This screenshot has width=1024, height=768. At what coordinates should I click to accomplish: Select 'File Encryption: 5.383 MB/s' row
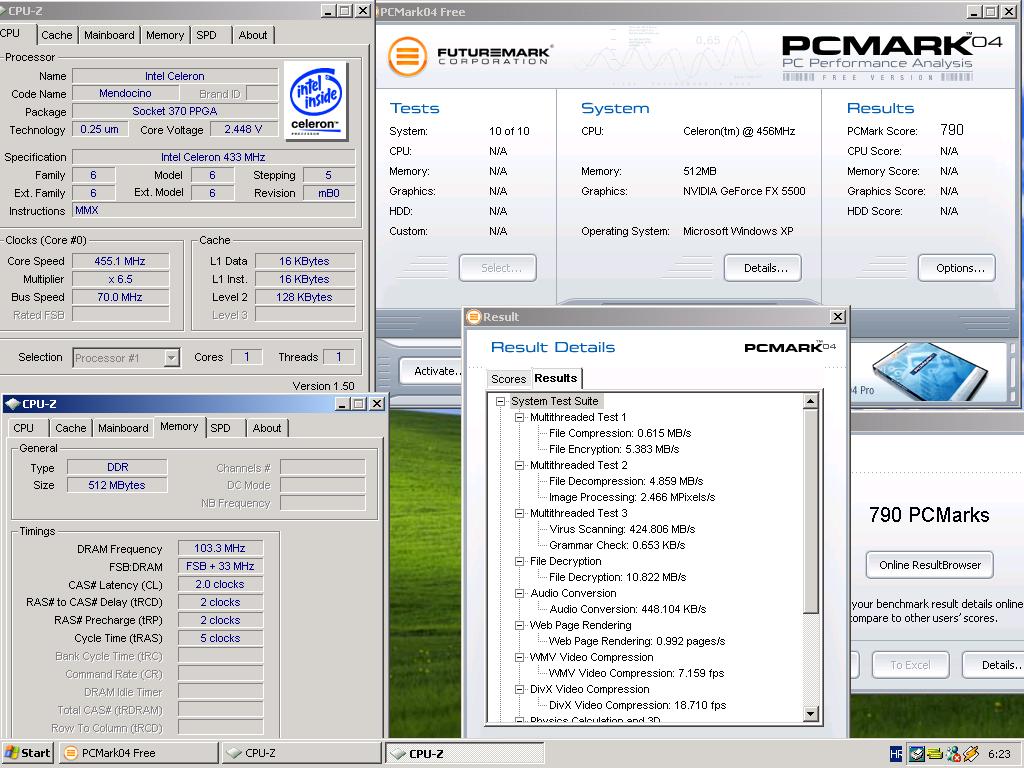point(614,449)
